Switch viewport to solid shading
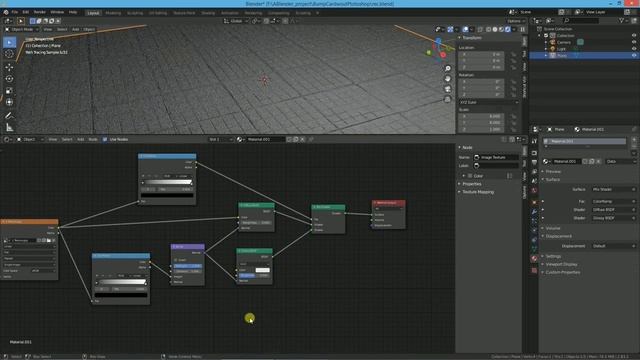The width and height of the screenshot is (640, 360). click(x=495, y=29)
